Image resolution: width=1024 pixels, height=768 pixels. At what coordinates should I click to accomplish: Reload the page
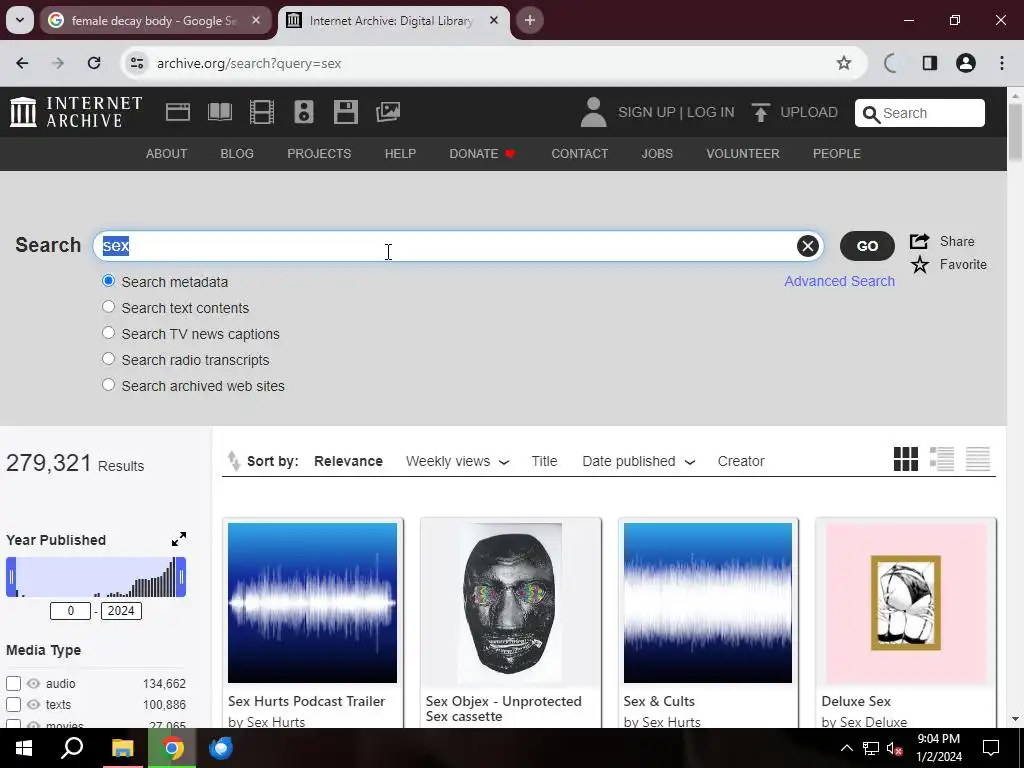[x=94, y=63]
